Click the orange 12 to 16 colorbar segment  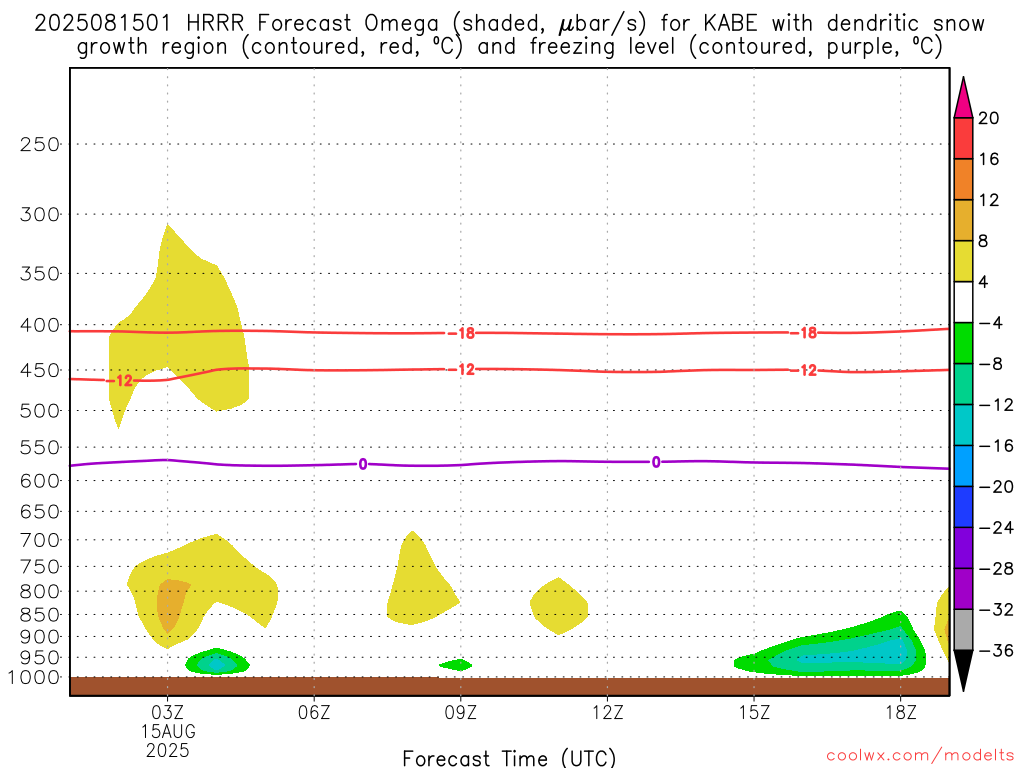[963, 180]
